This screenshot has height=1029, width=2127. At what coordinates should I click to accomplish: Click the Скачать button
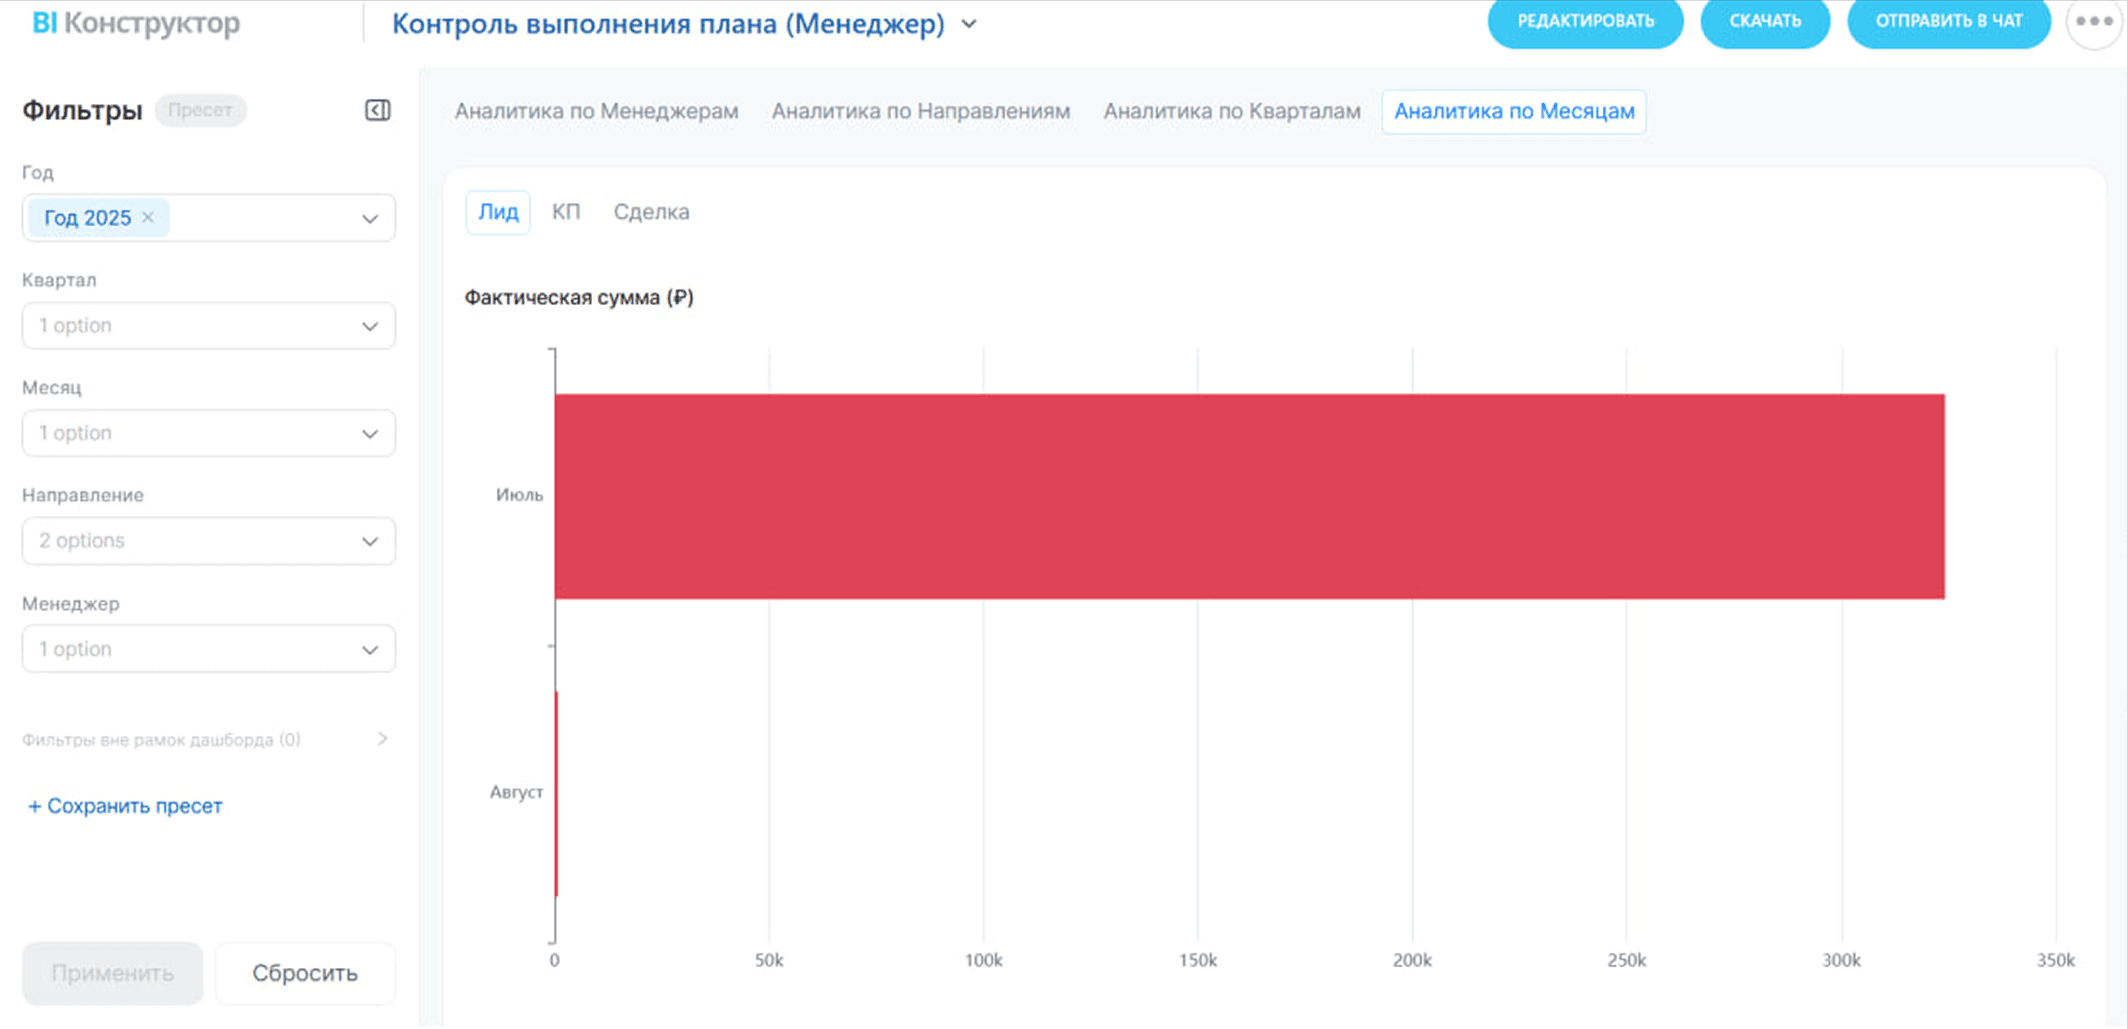pos(1764,22)
